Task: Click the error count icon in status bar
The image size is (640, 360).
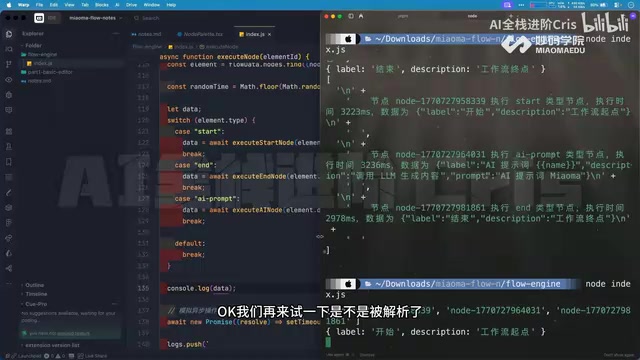Action: click(47, 356)
